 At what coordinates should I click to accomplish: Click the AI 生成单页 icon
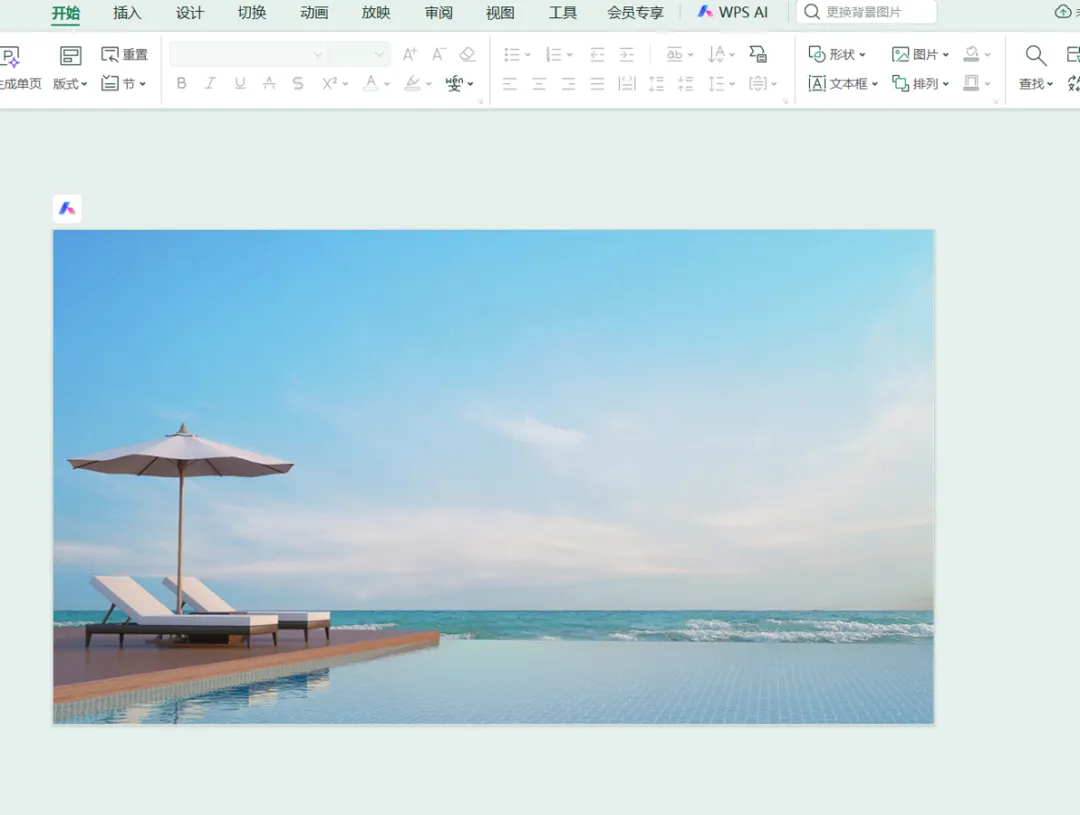click(11, 56)
